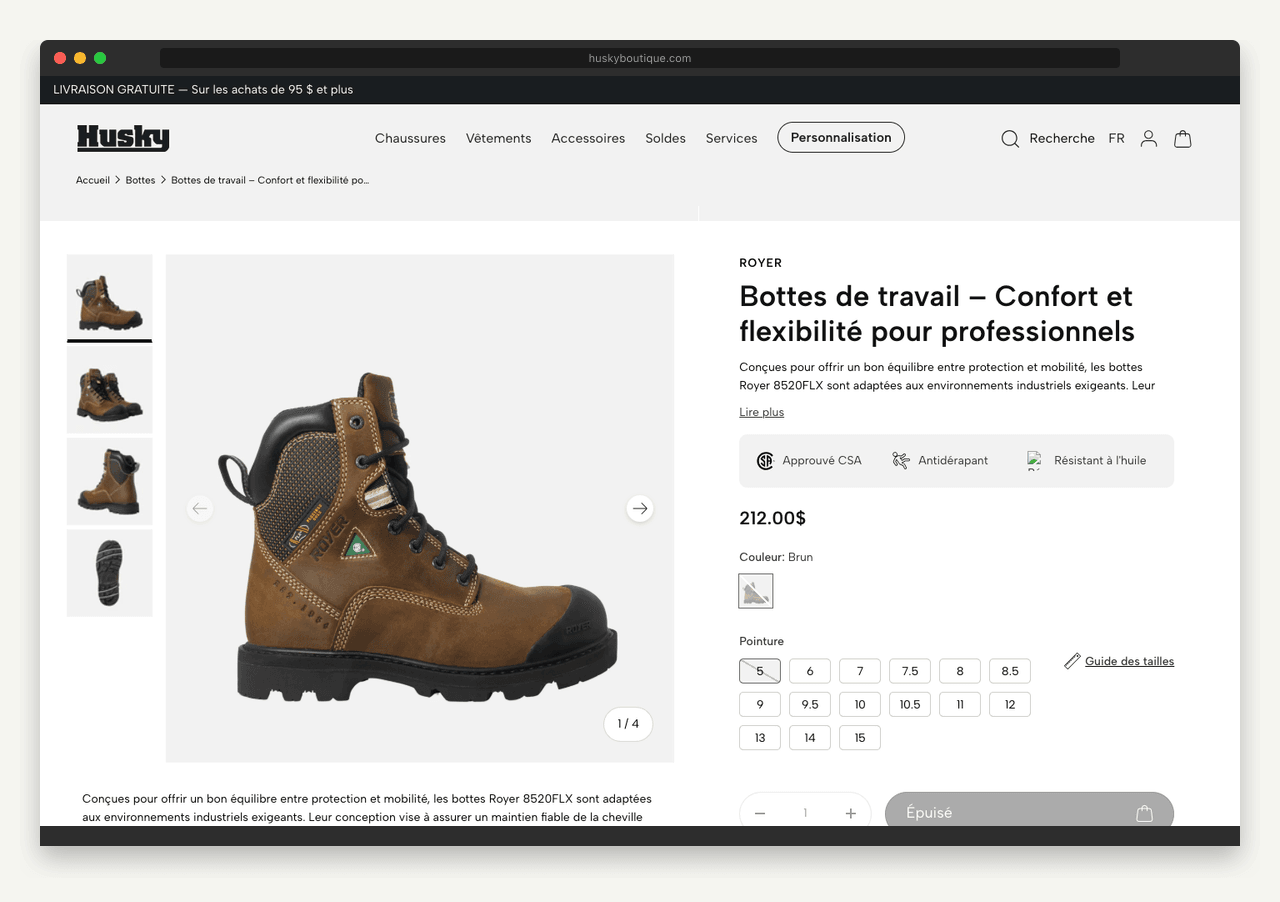Open the Chaussures menu
Image resolution: width=1280 pixels, height=902 pixels.
[410, 138]
